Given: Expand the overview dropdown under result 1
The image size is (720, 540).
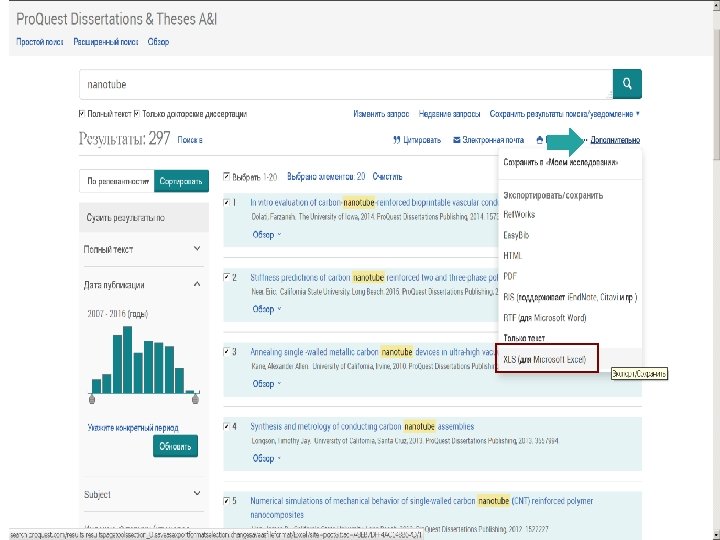Looking at the screenshot, I should [267, 235].
